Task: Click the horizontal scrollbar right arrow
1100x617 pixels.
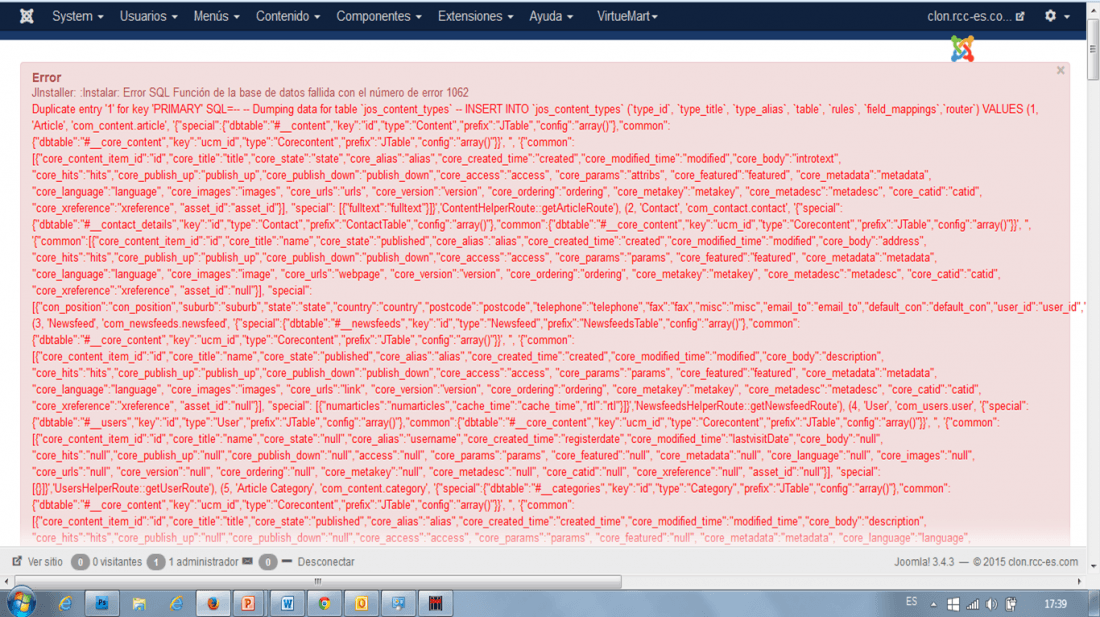Action: [1079, 581]
